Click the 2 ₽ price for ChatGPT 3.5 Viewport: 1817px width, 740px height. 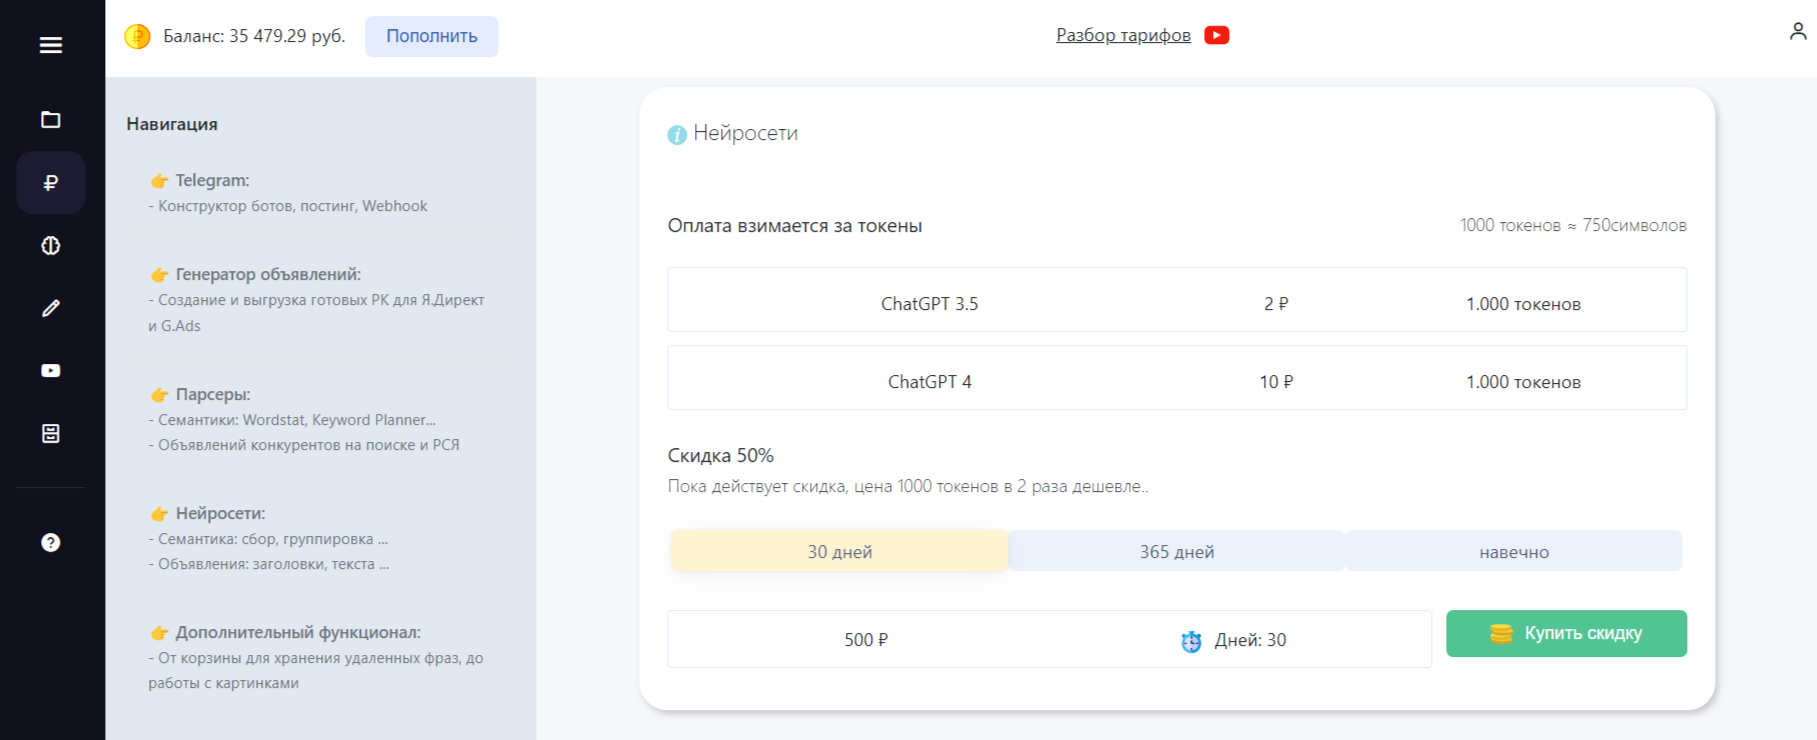(1276, 304)
